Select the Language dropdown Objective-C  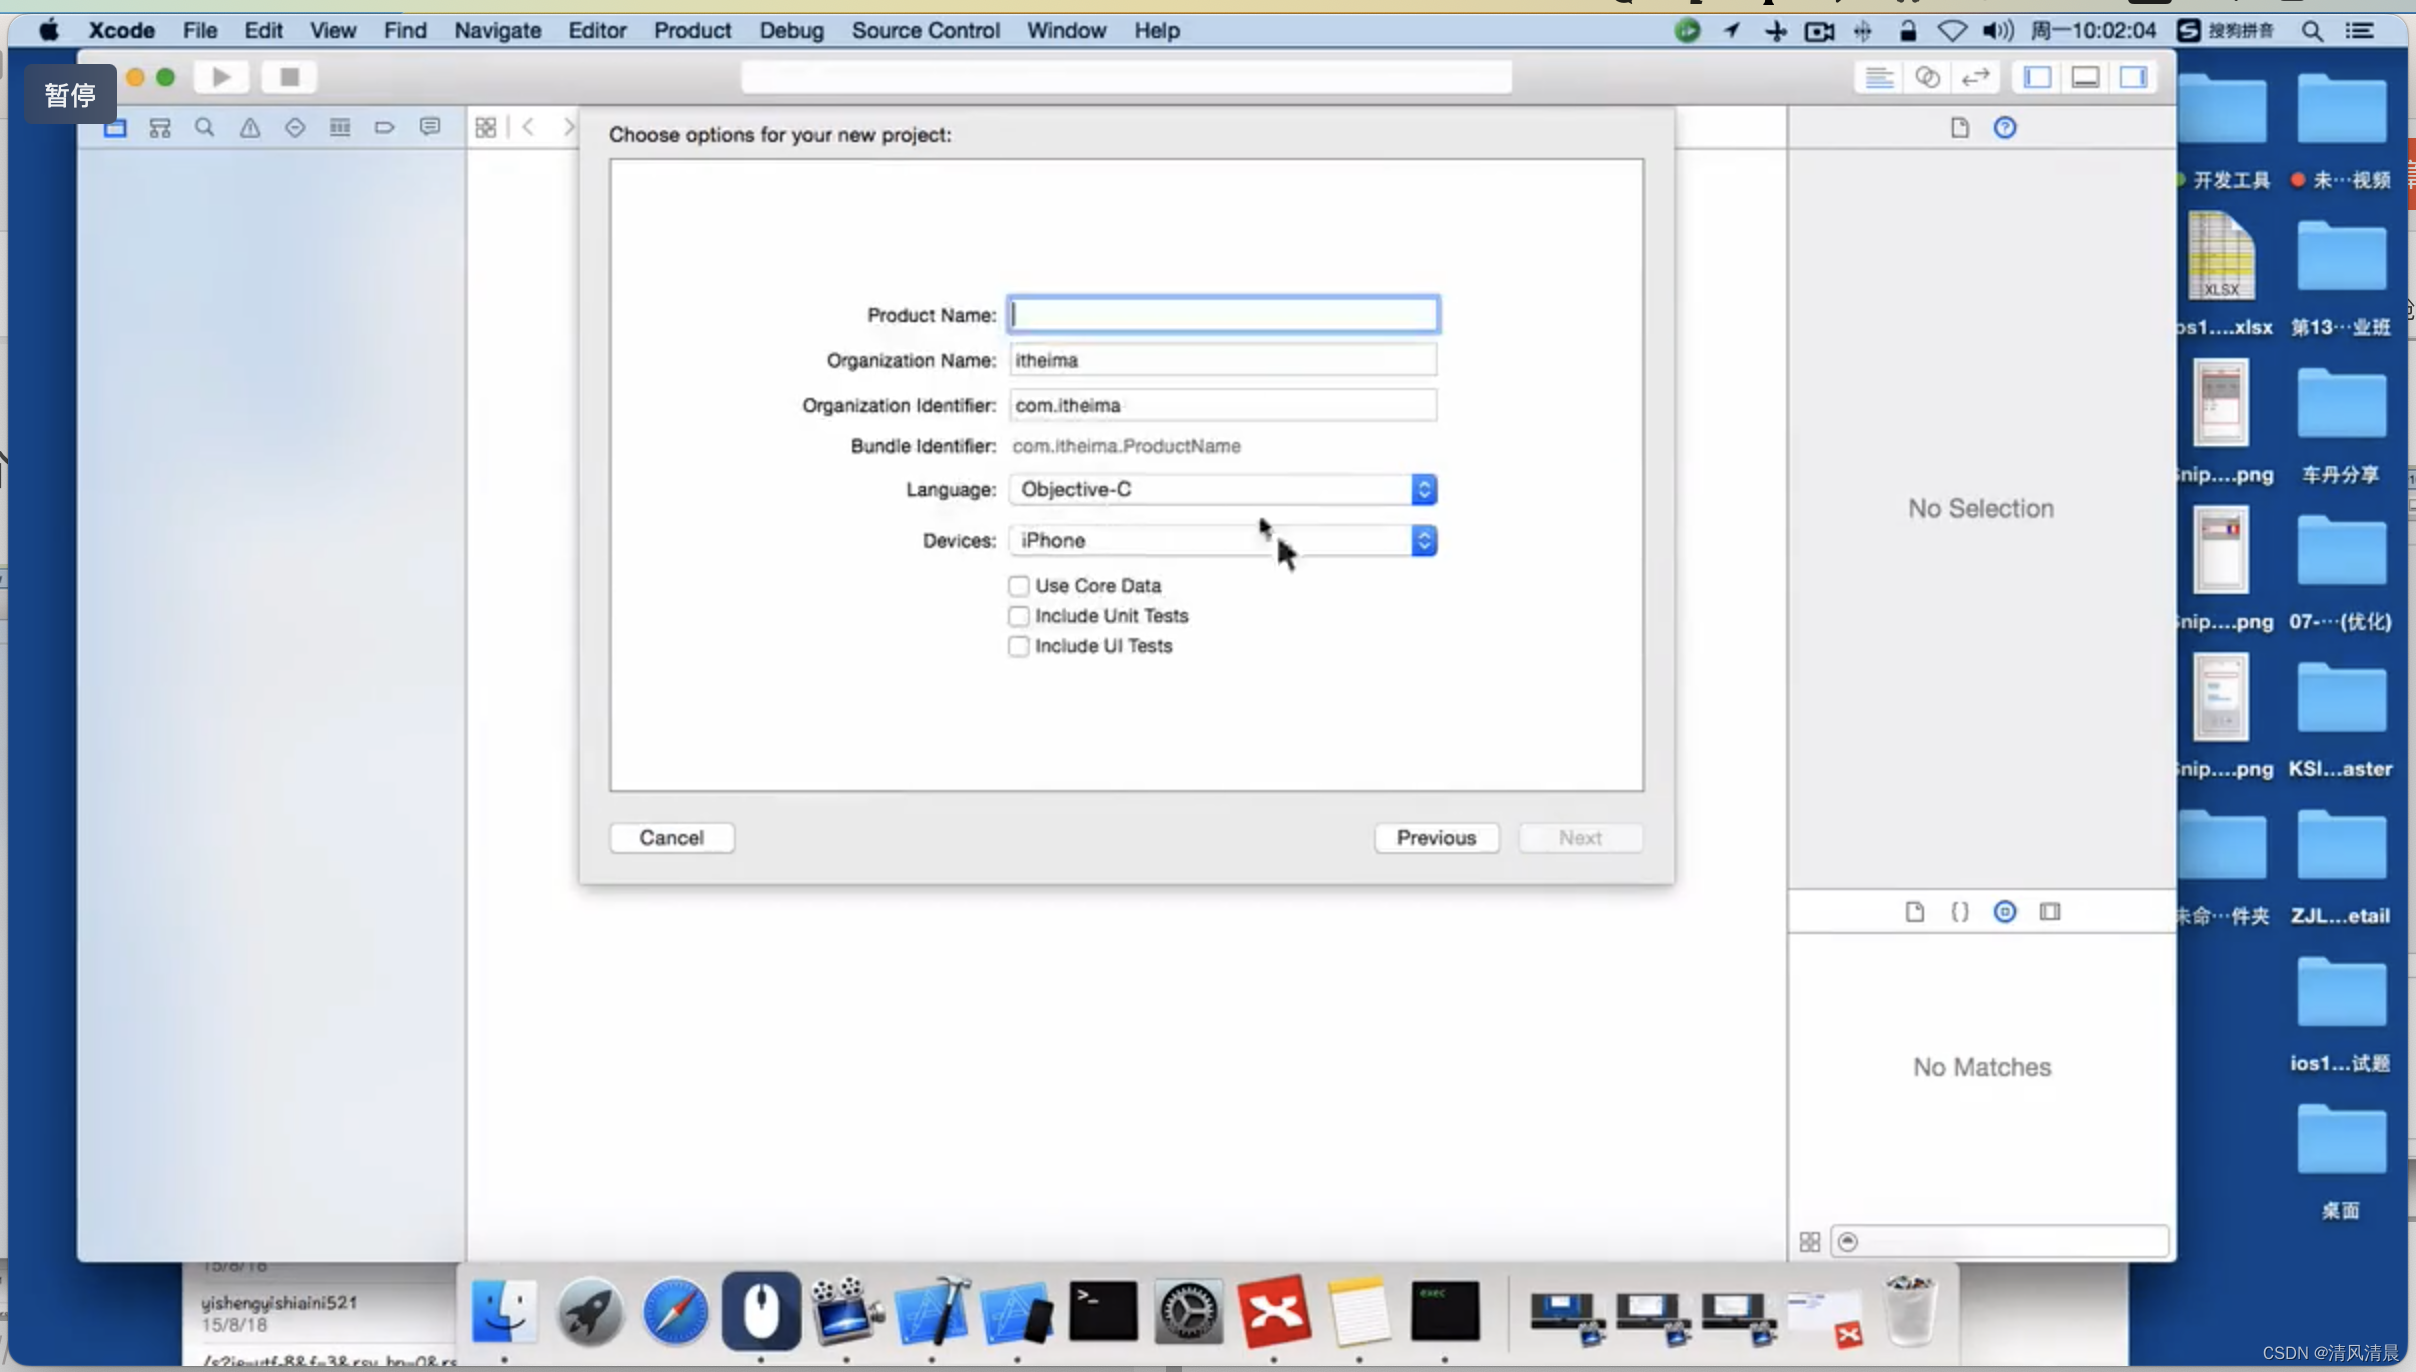[1221, 488]
